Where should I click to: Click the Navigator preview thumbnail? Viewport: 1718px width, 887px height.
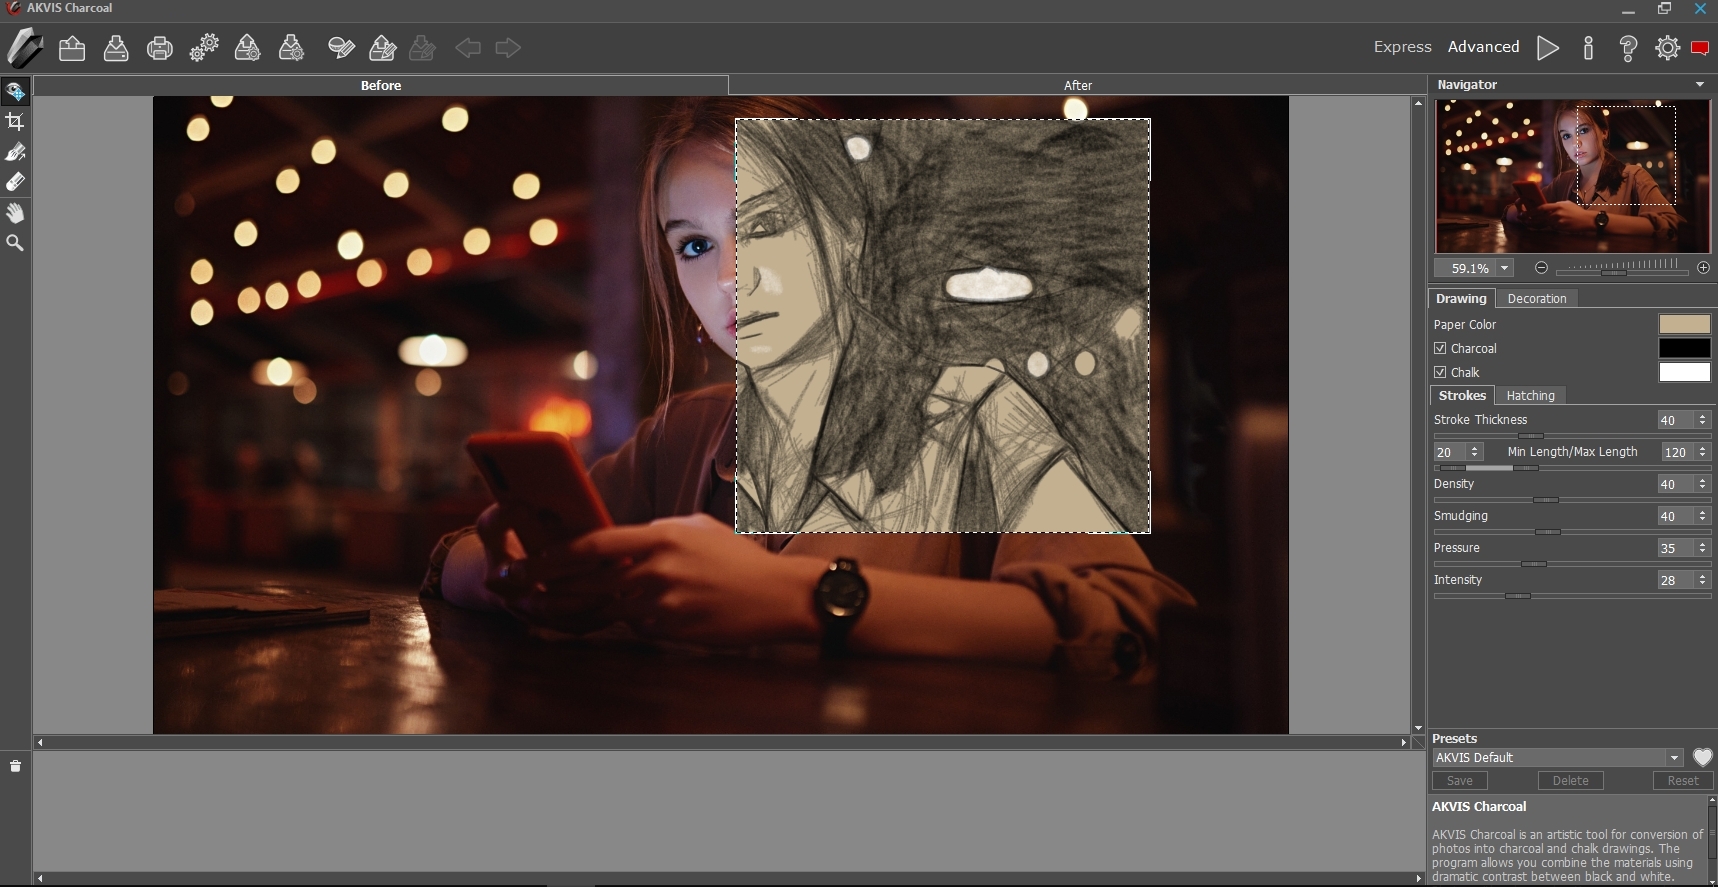1572,177
